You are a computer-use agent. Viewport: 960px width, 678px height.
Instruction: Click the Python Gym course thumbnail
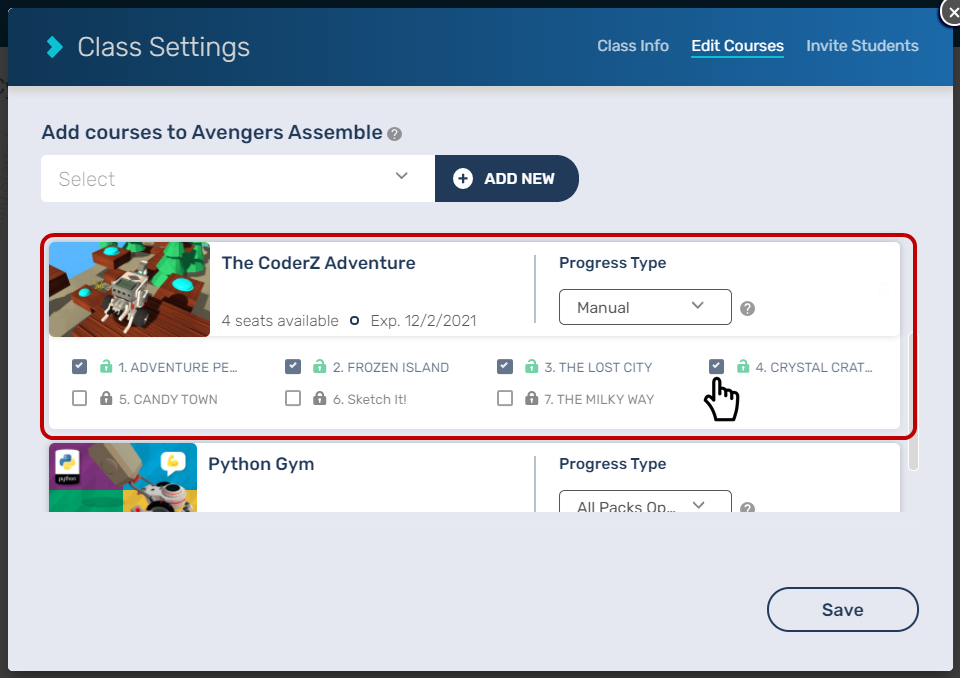[123, 478]
